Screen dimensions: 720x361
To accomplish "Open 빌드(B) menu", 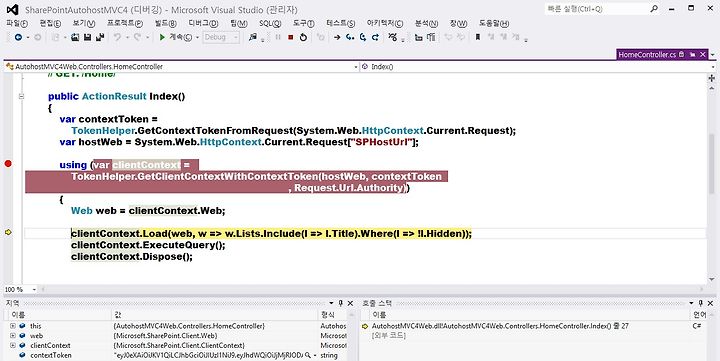I will coord(165,23).
